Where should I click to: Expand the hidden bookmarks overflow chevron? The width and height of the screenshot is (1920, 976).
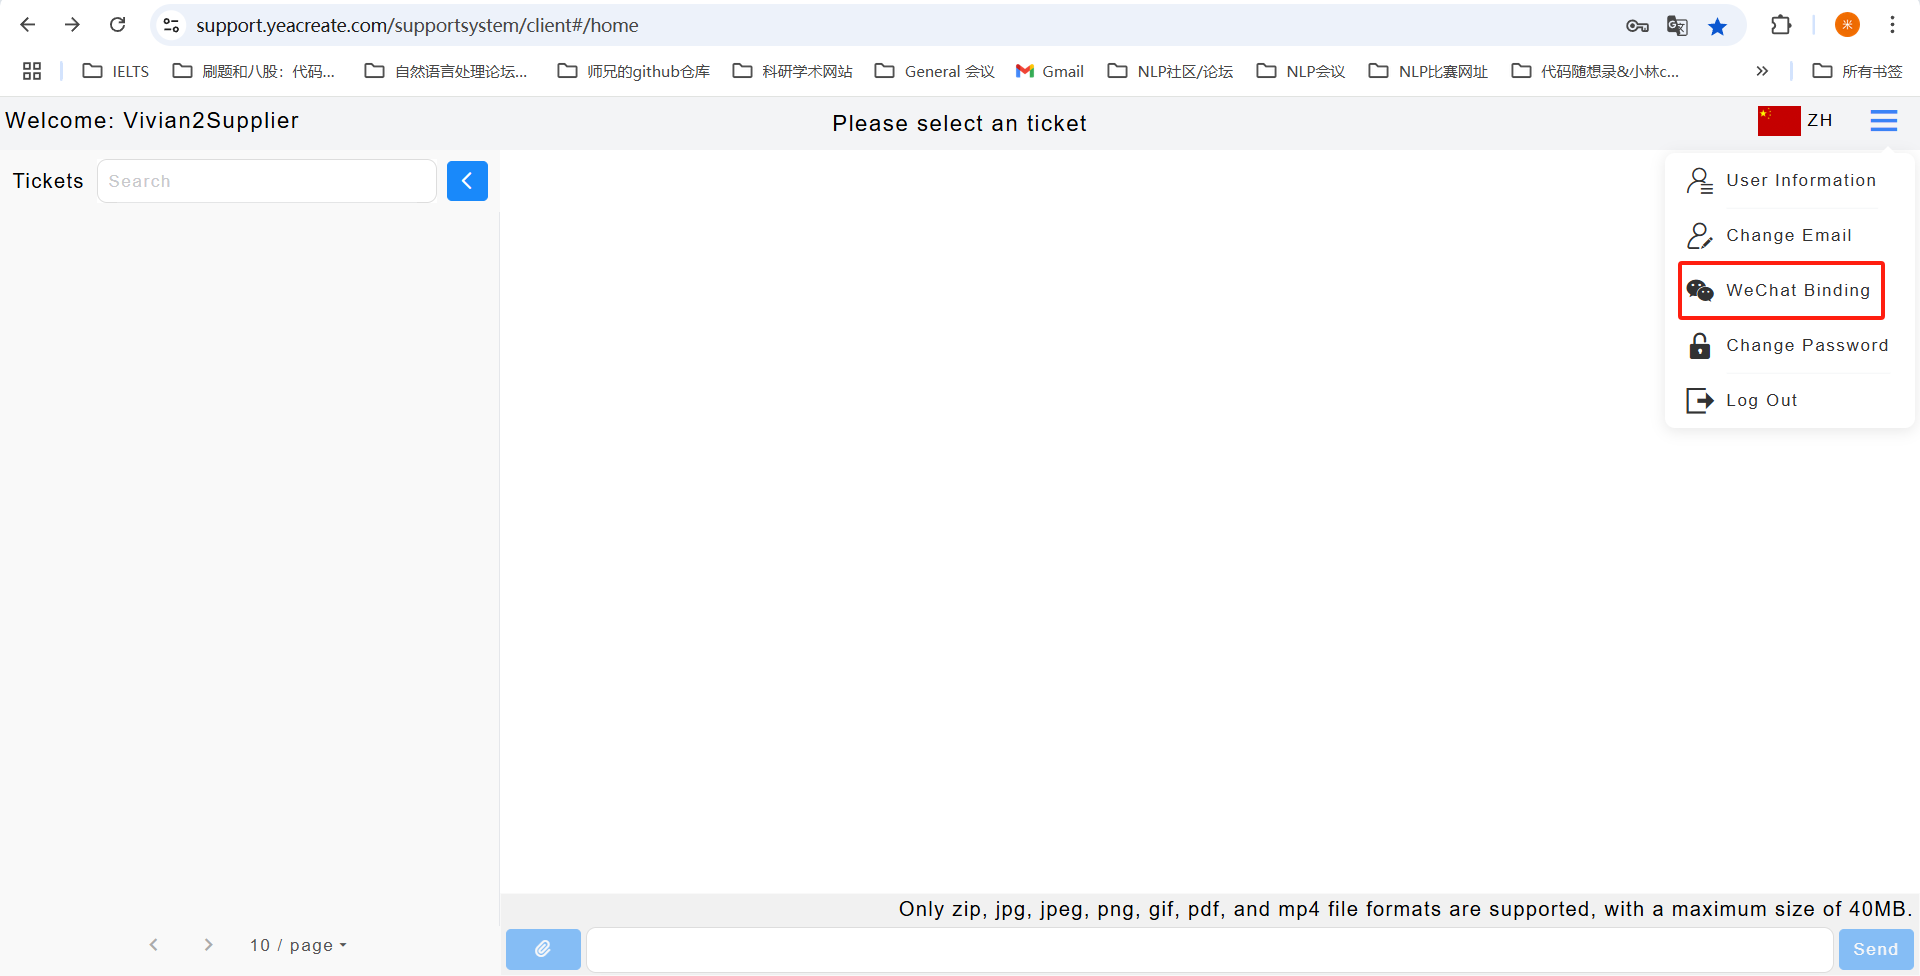[x=1762, y=71]
